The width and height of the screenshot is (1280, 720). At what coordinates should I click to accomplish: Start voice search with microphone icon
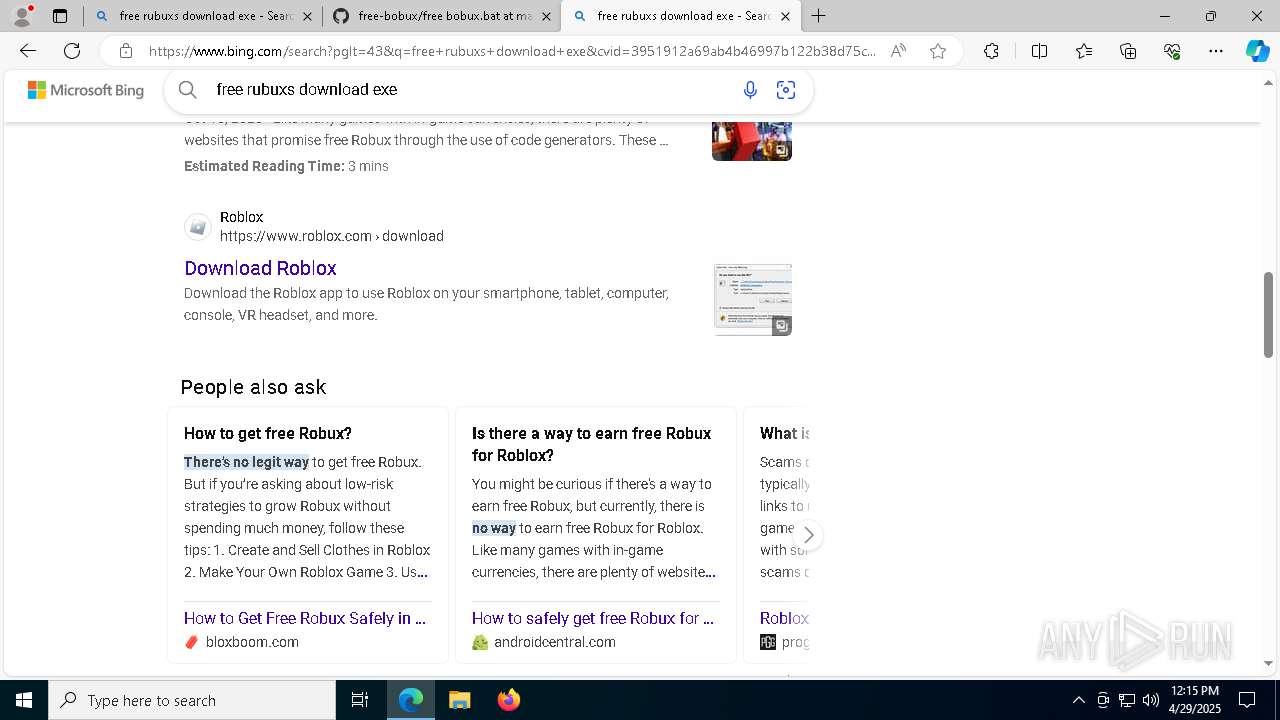coord(750,90)
